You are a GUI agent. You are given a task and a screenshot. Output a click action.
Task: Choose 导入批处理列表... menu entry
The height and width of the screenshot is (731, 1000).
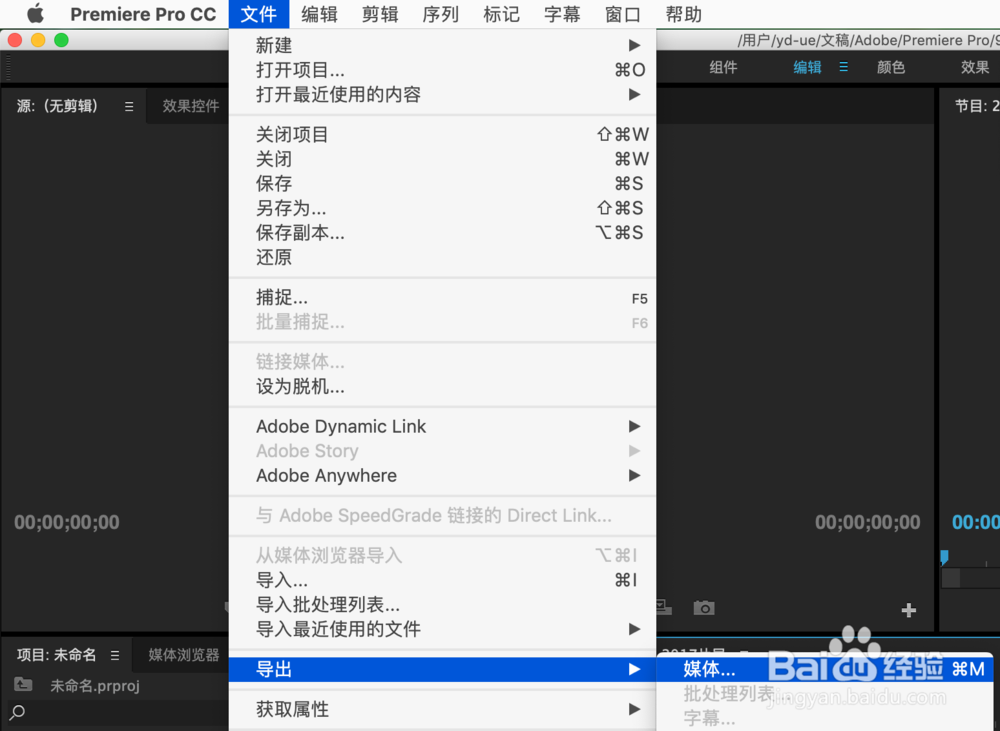click(x=442, y=604)
